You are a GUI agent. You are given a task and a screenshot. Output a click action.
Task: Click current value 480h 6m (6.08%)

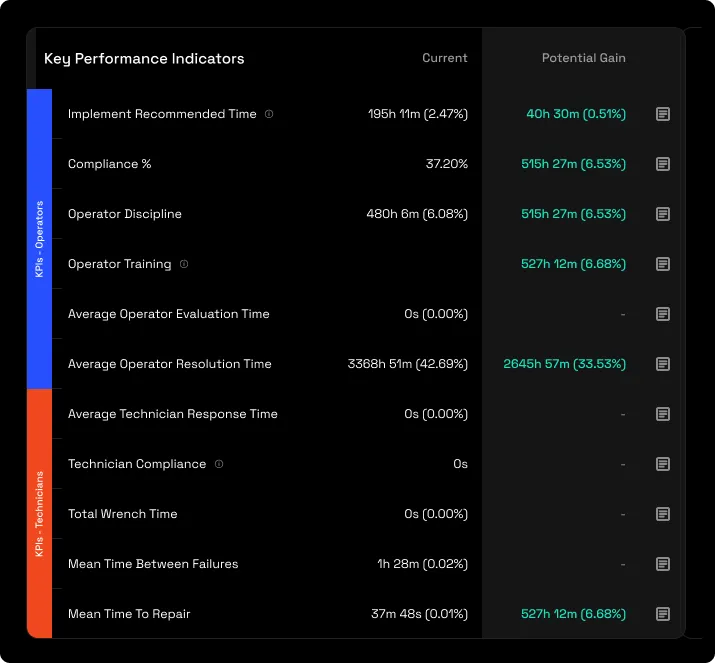(x=417, y=214)
